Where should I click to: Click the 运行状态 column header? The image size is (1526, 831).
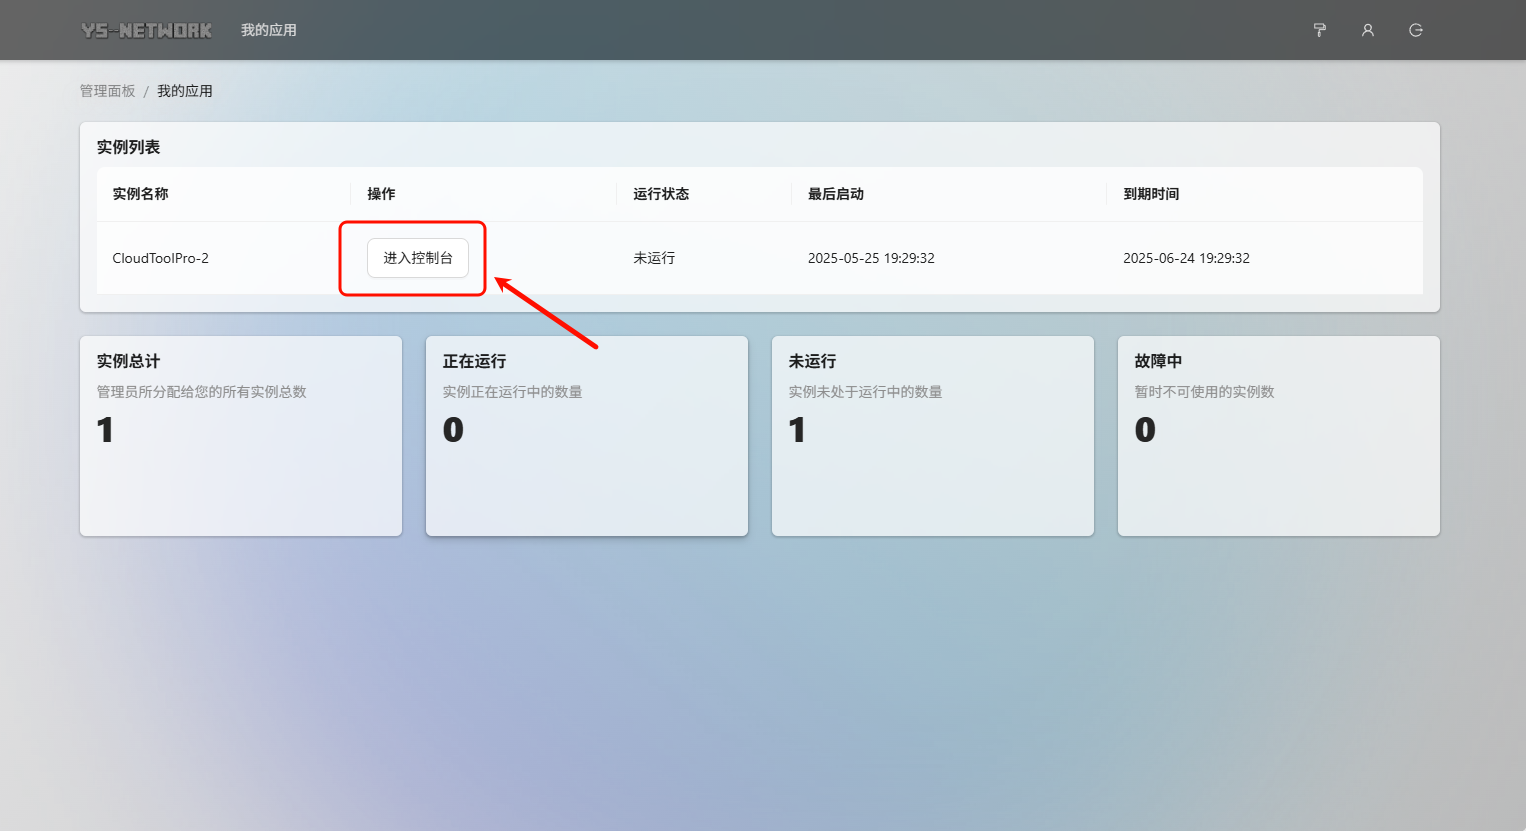661,194
